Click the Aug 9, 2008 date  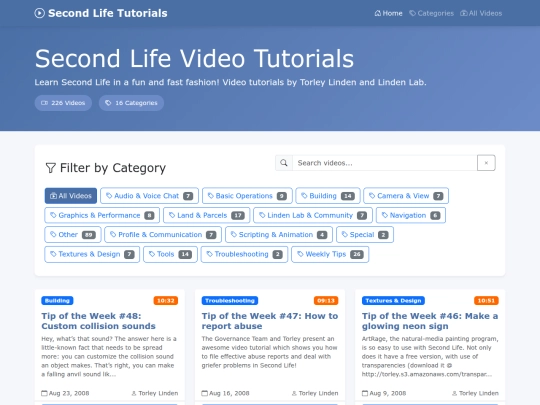pyautogui.click(x=384, y=393)
